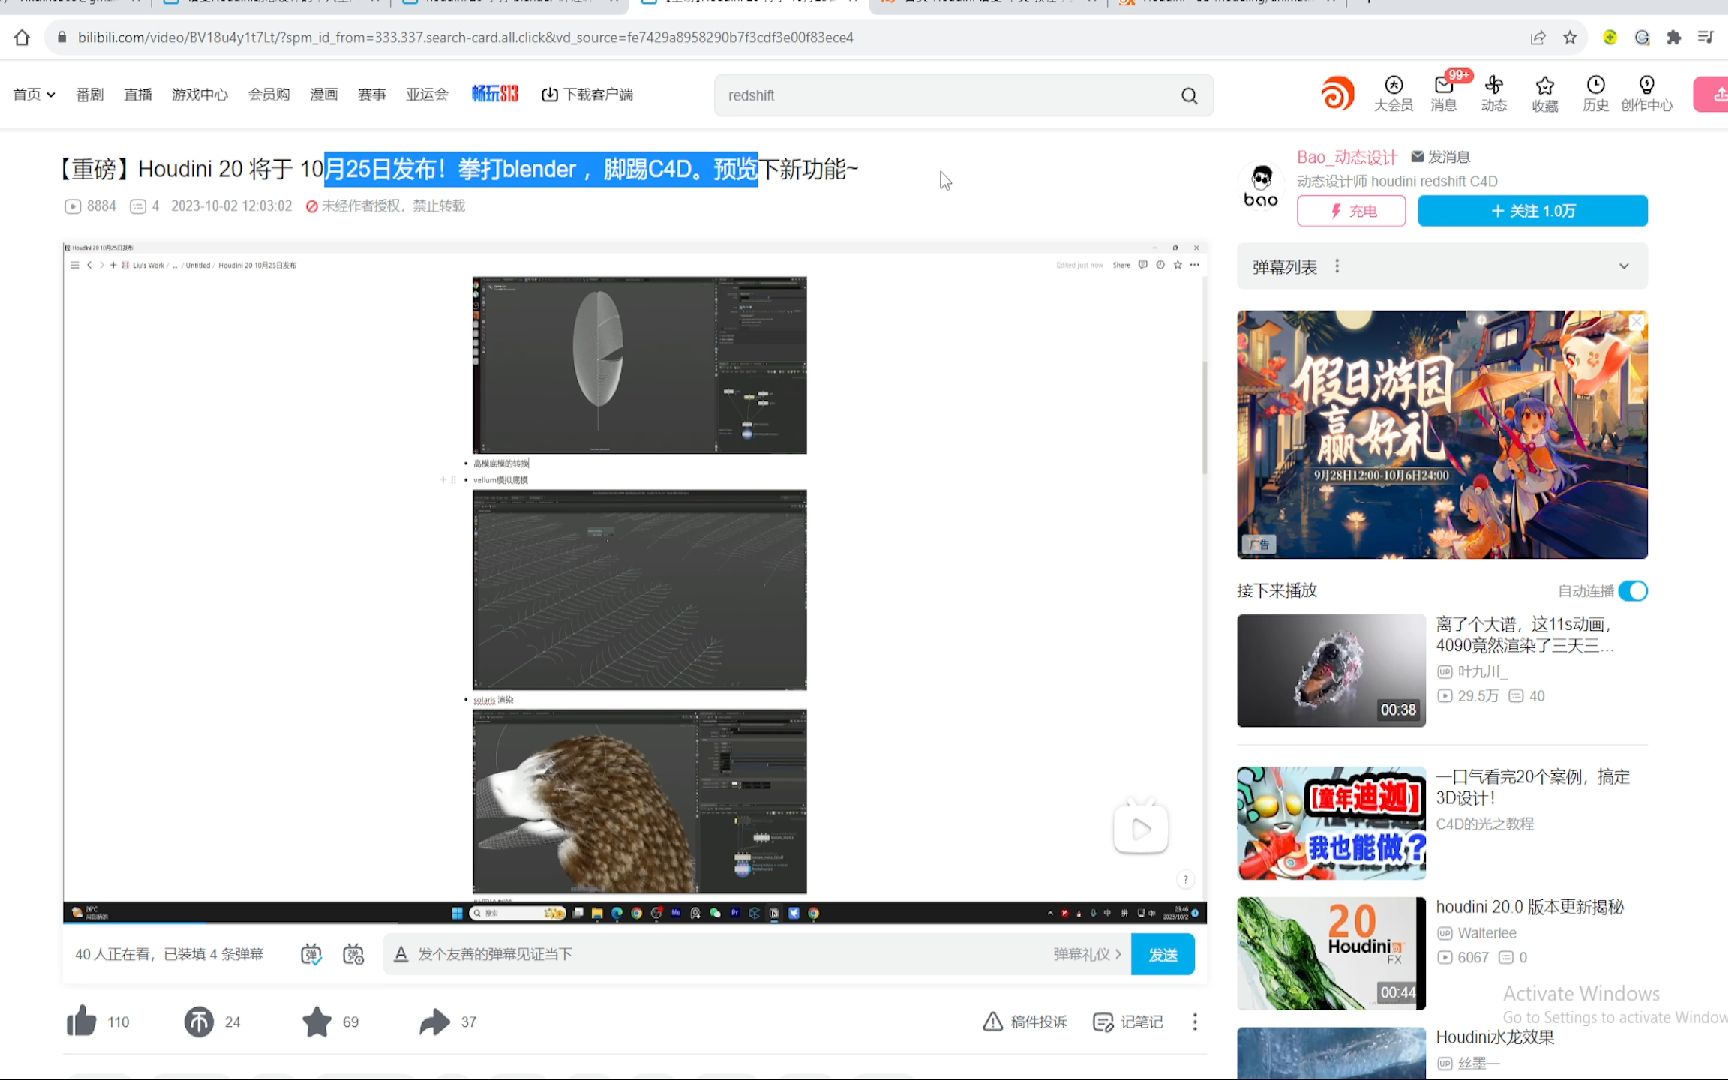1728x1080 pixels.
Task: Click the dislike icon
Action: [199, 1021]
